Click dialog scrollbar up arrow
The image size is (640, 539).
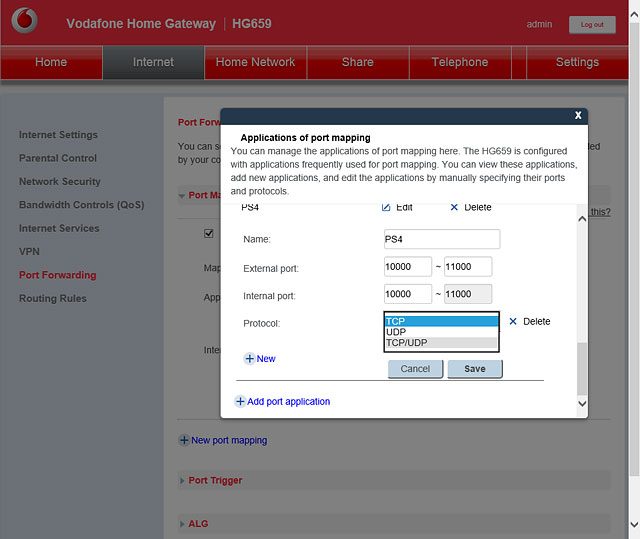click(582, 219)
